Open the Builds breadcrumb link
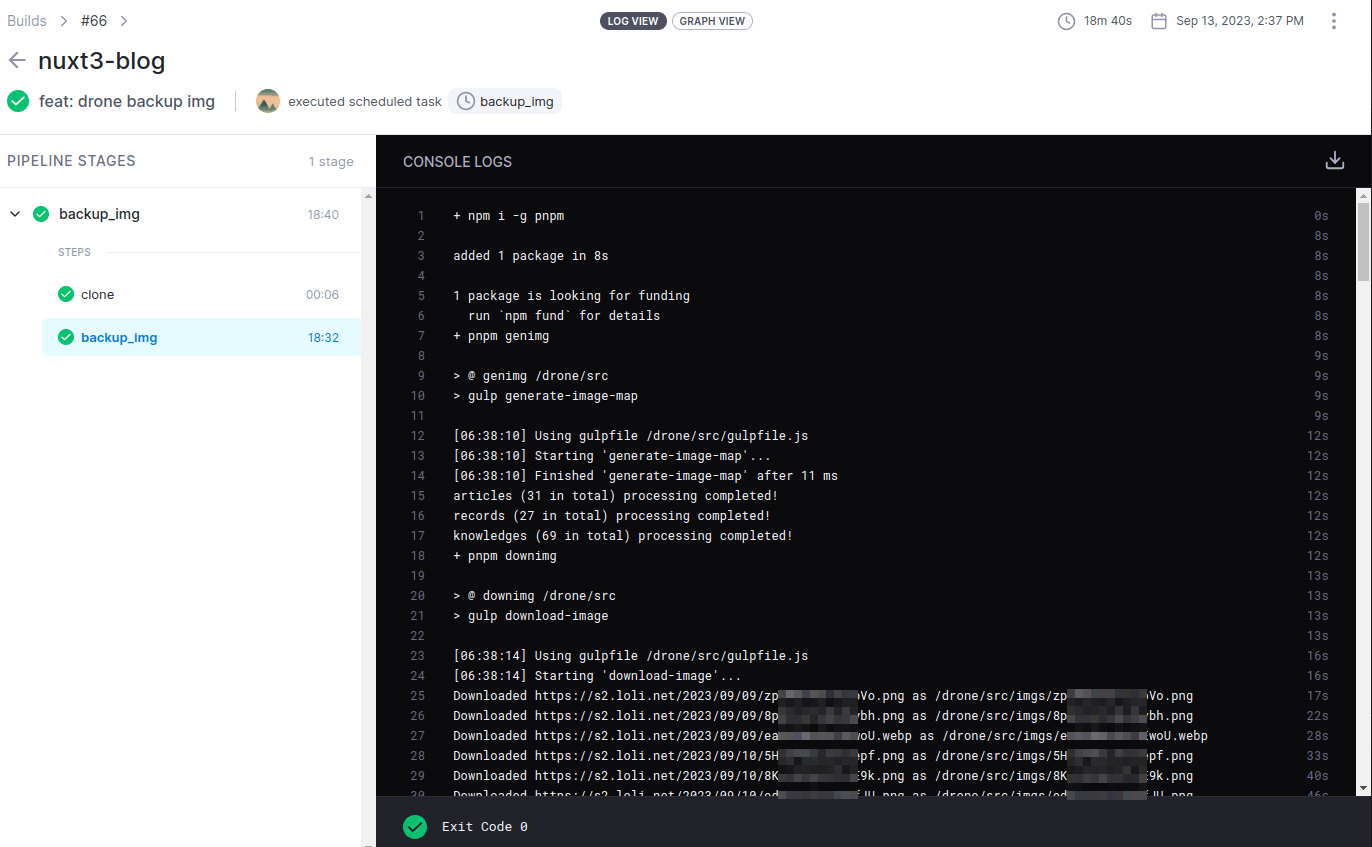1372x847 pixels. (27, 21)
